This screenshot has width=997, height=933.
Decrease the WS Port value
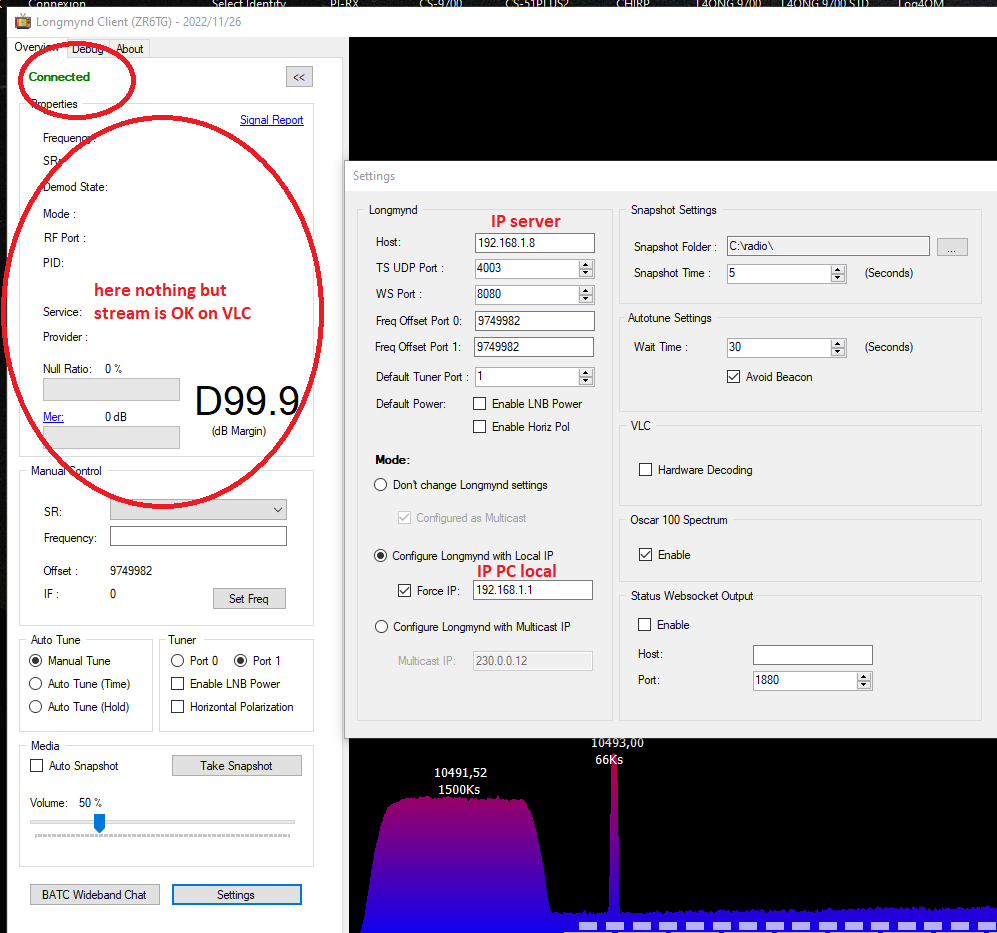pyautogui.click(x=586, y=299)
